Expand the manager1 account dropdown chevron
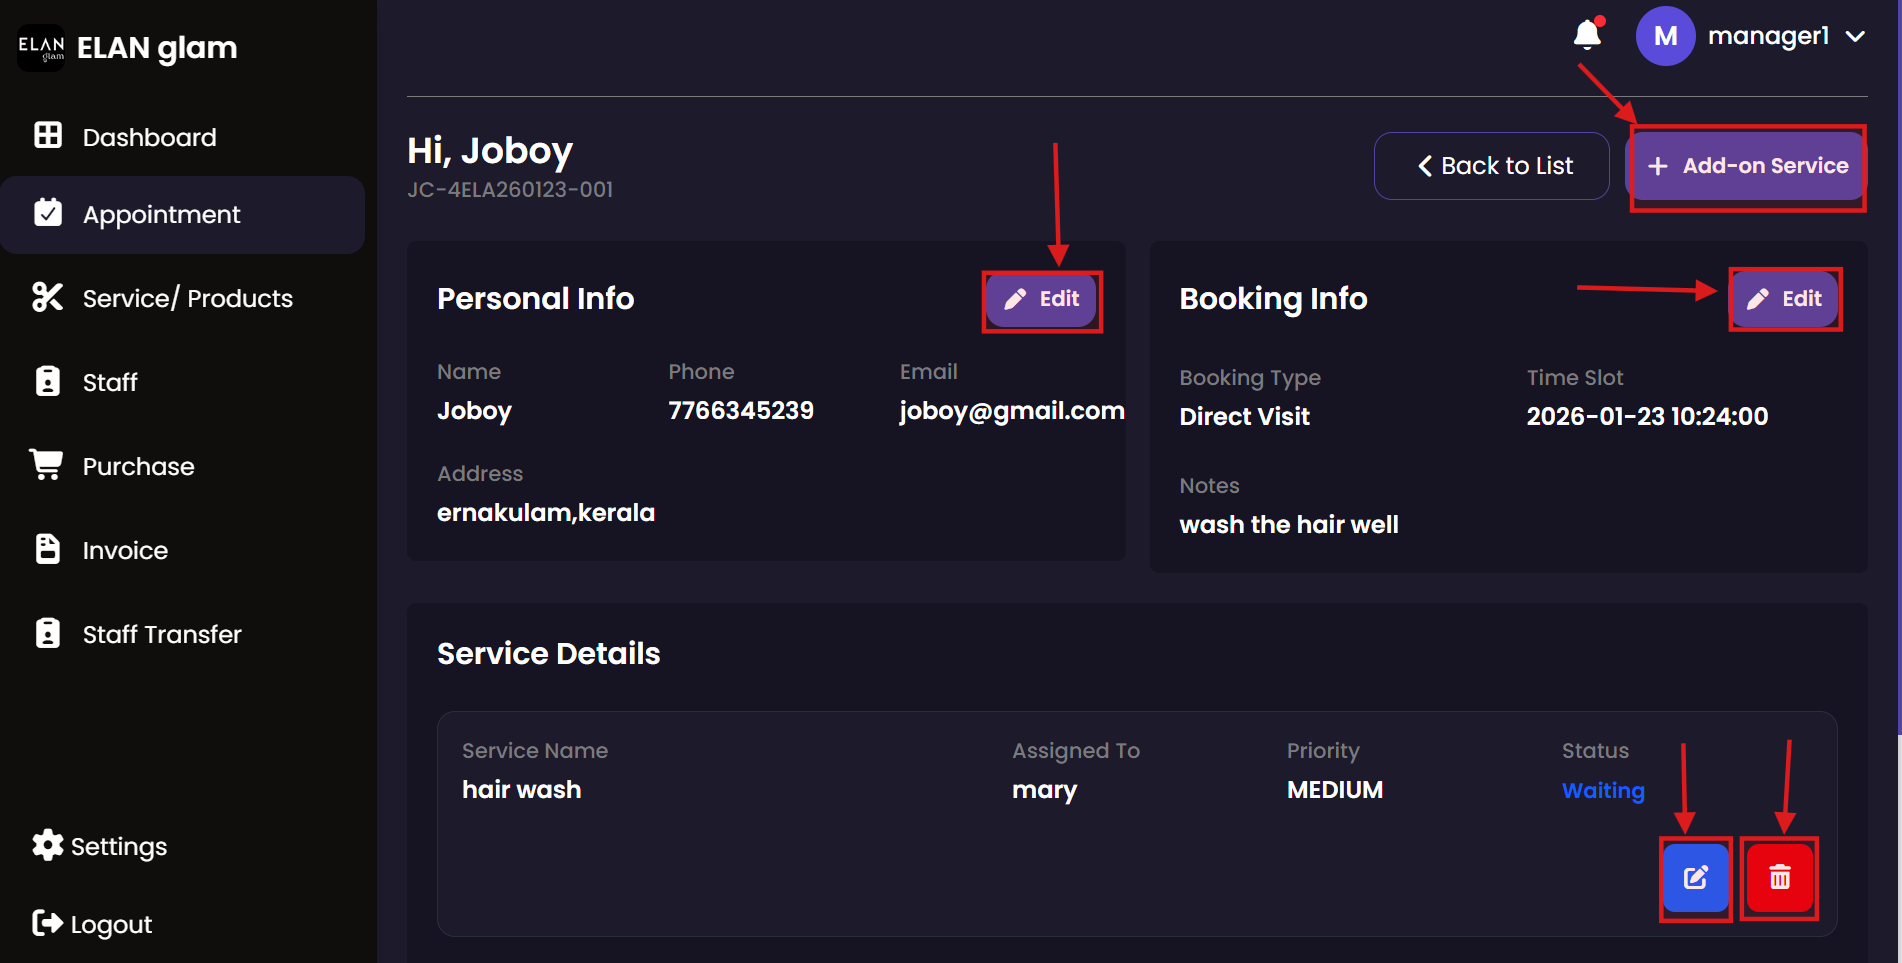The width and height of the screenshot is (1902, 963). coord(1856,37)
